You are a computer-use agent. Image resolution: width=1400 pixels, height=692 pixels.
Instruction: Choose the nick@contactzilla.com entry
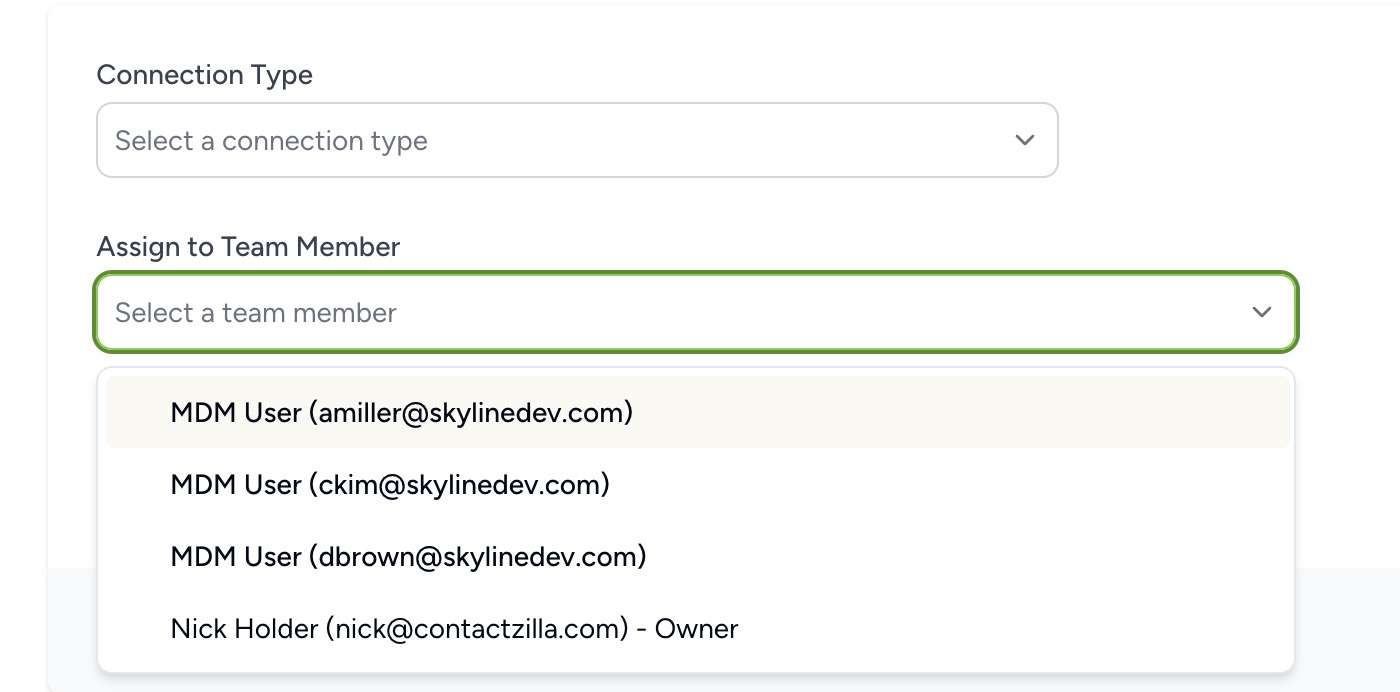click(698, 628)
